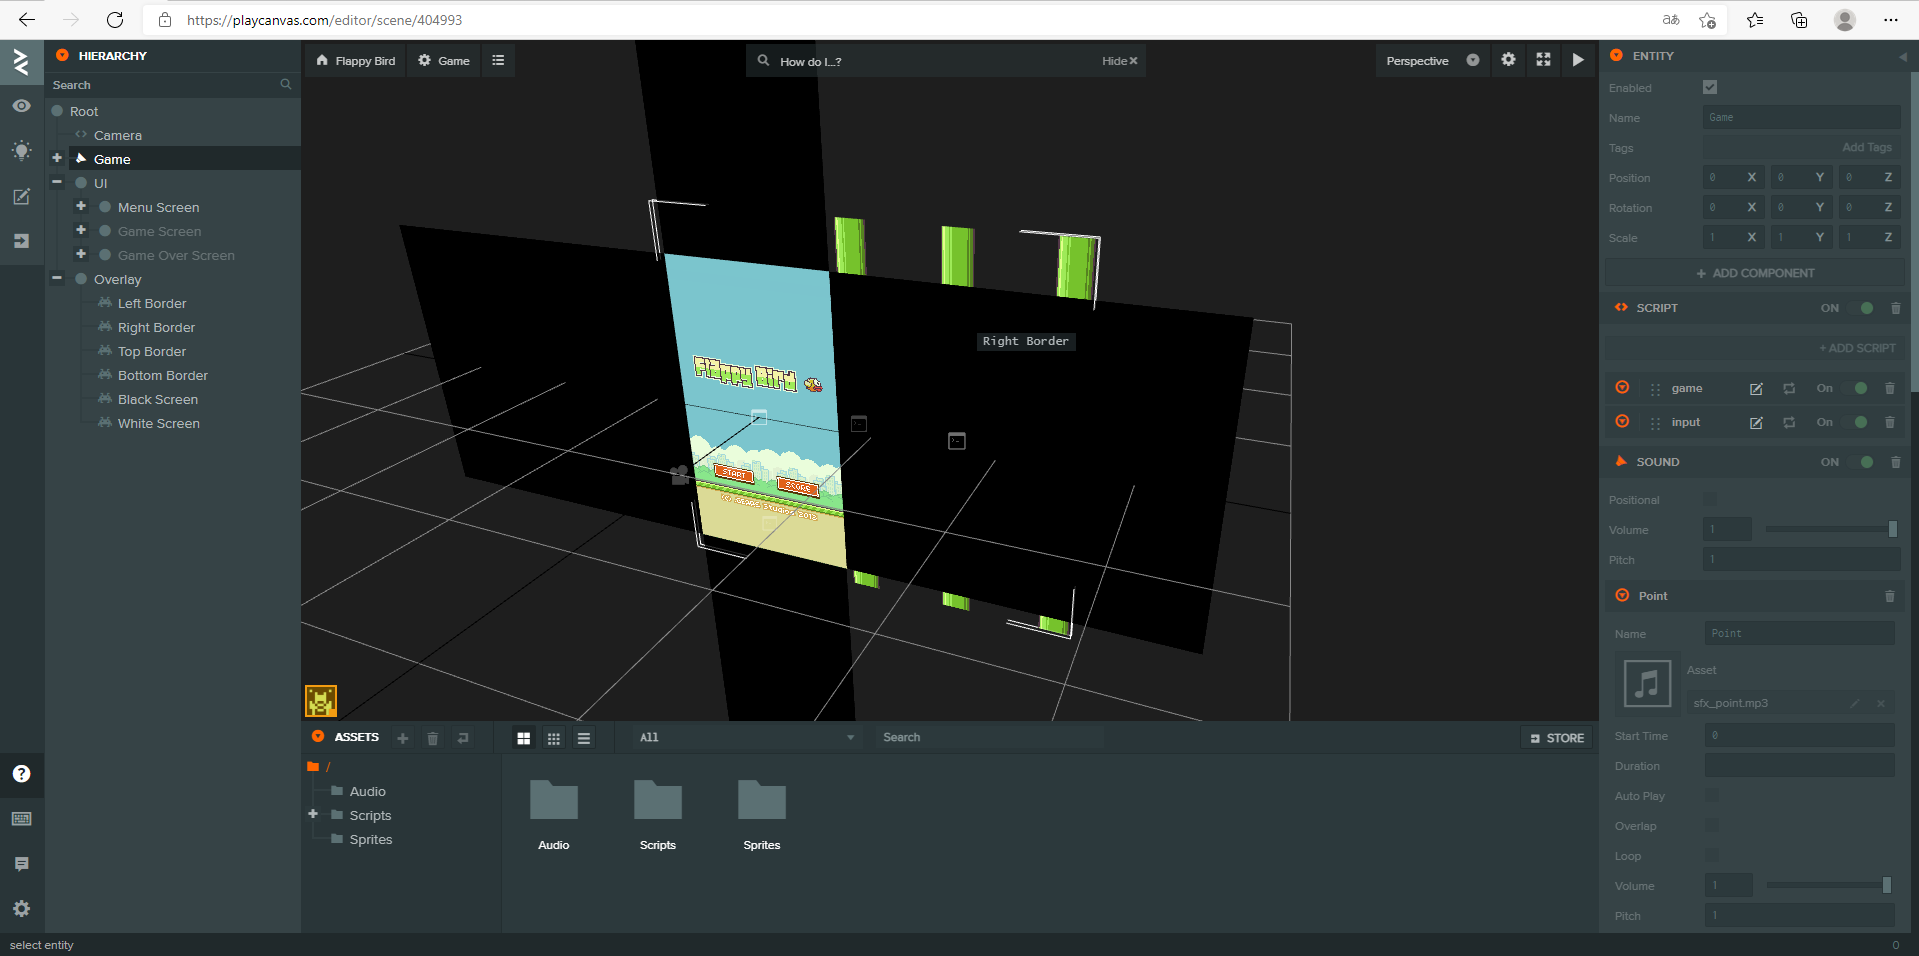Select White Screen in hierarchy
Viewport: 1919px width, 956px height.
158,423
